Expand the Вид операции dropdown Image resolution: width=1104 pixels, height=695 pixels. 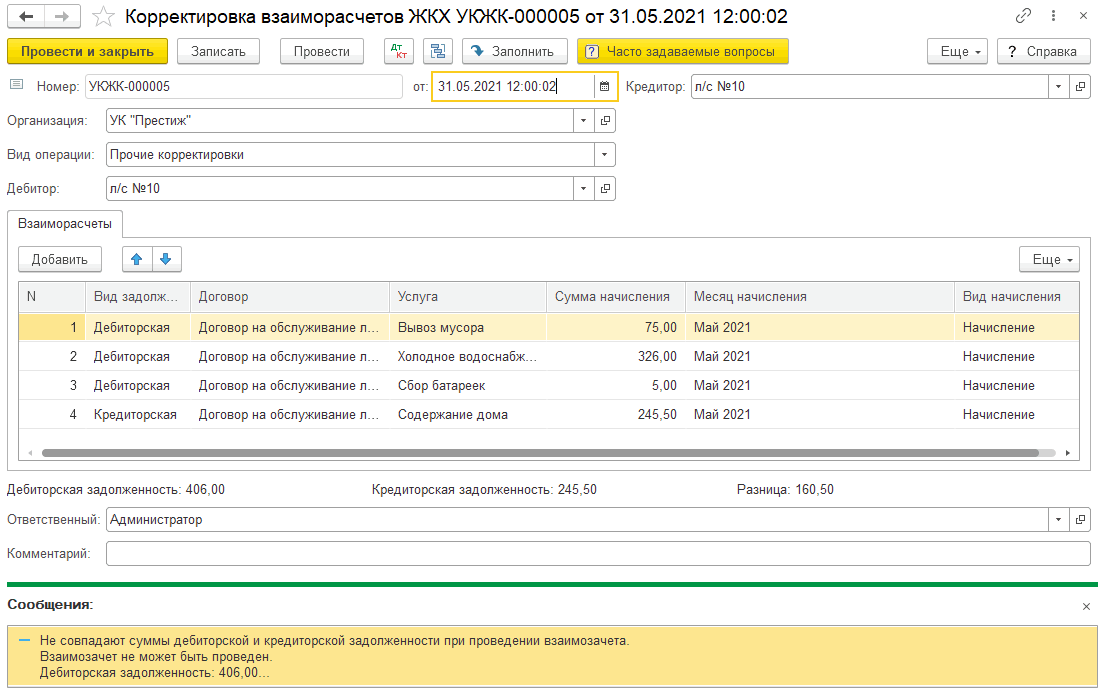(604, 155)
